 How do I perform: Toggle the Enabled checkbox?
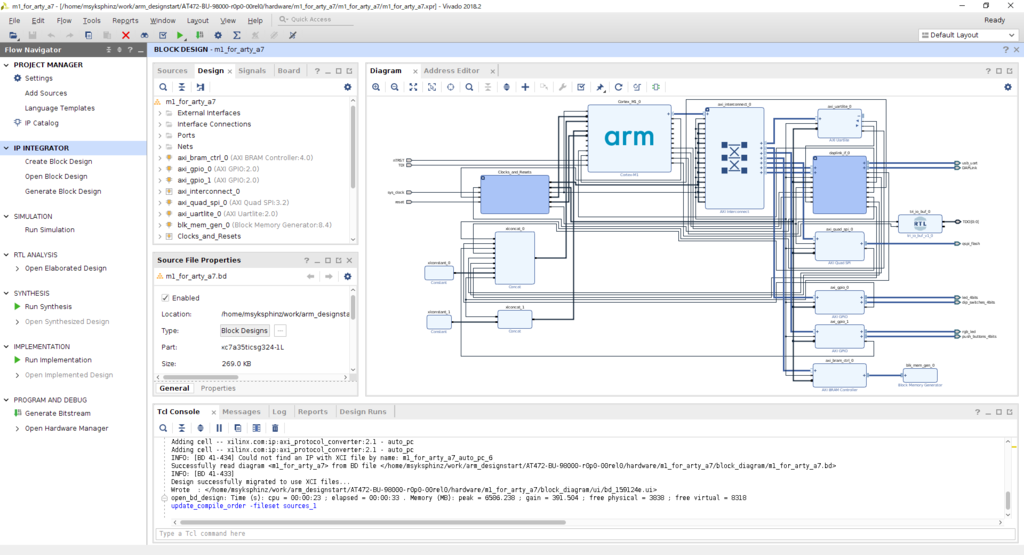[165, 298]
